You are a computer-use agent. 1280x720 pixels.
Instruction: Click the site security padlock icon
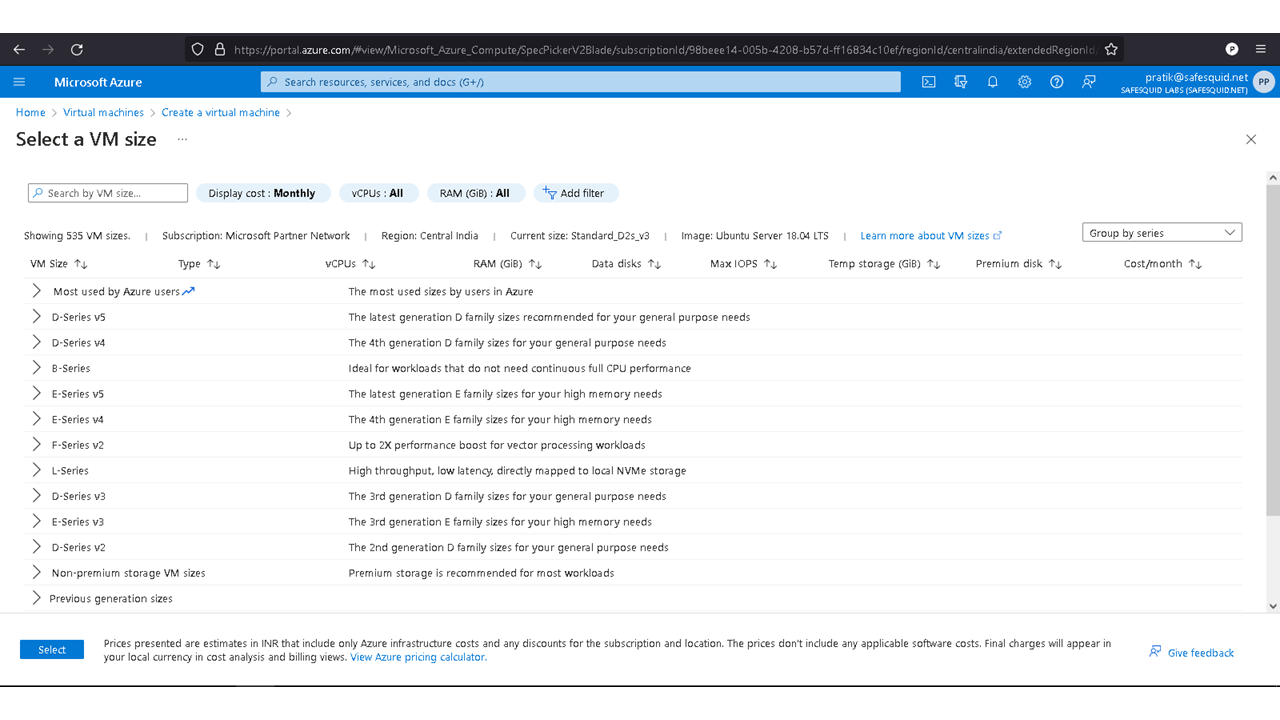[x=221, y=49]
